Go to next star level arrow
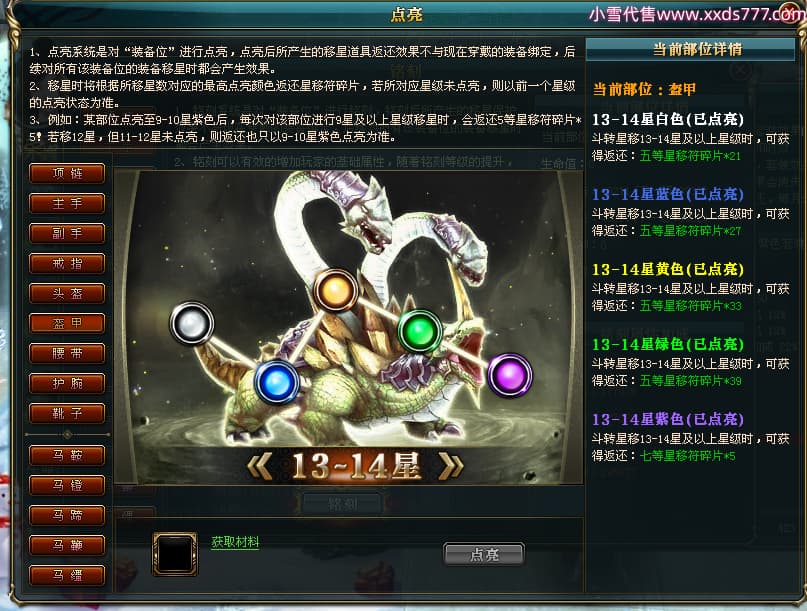The height and width of the screenshot is (611, 807). pos(450,466)
